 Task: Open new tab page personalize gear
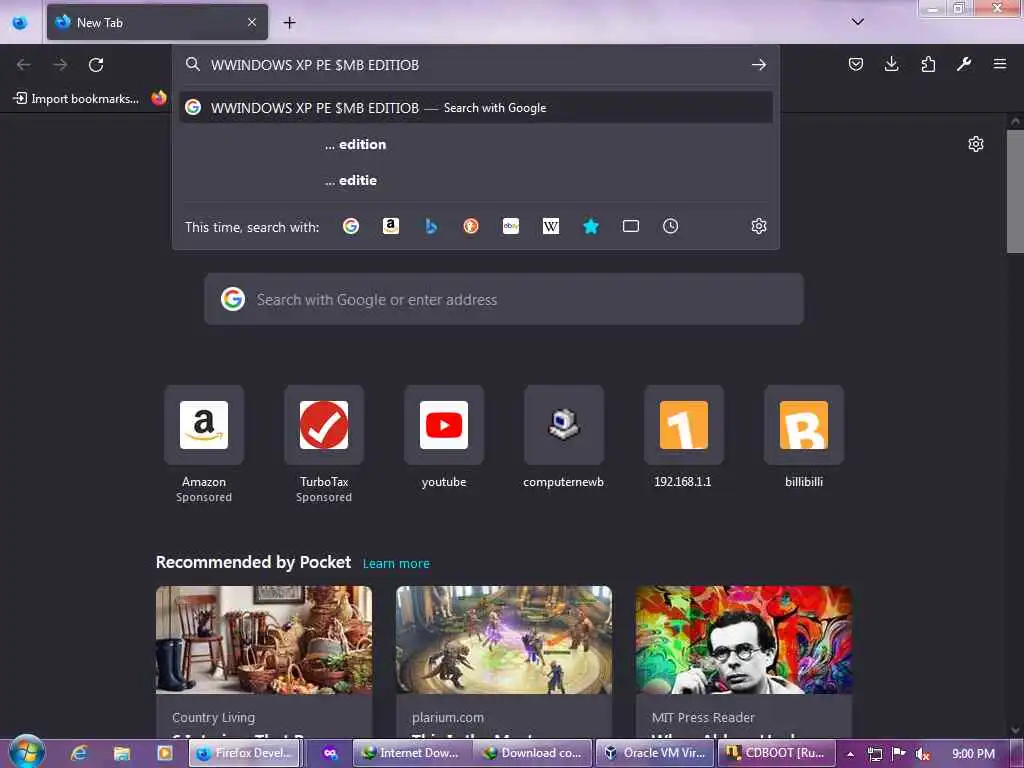(976, 144)
